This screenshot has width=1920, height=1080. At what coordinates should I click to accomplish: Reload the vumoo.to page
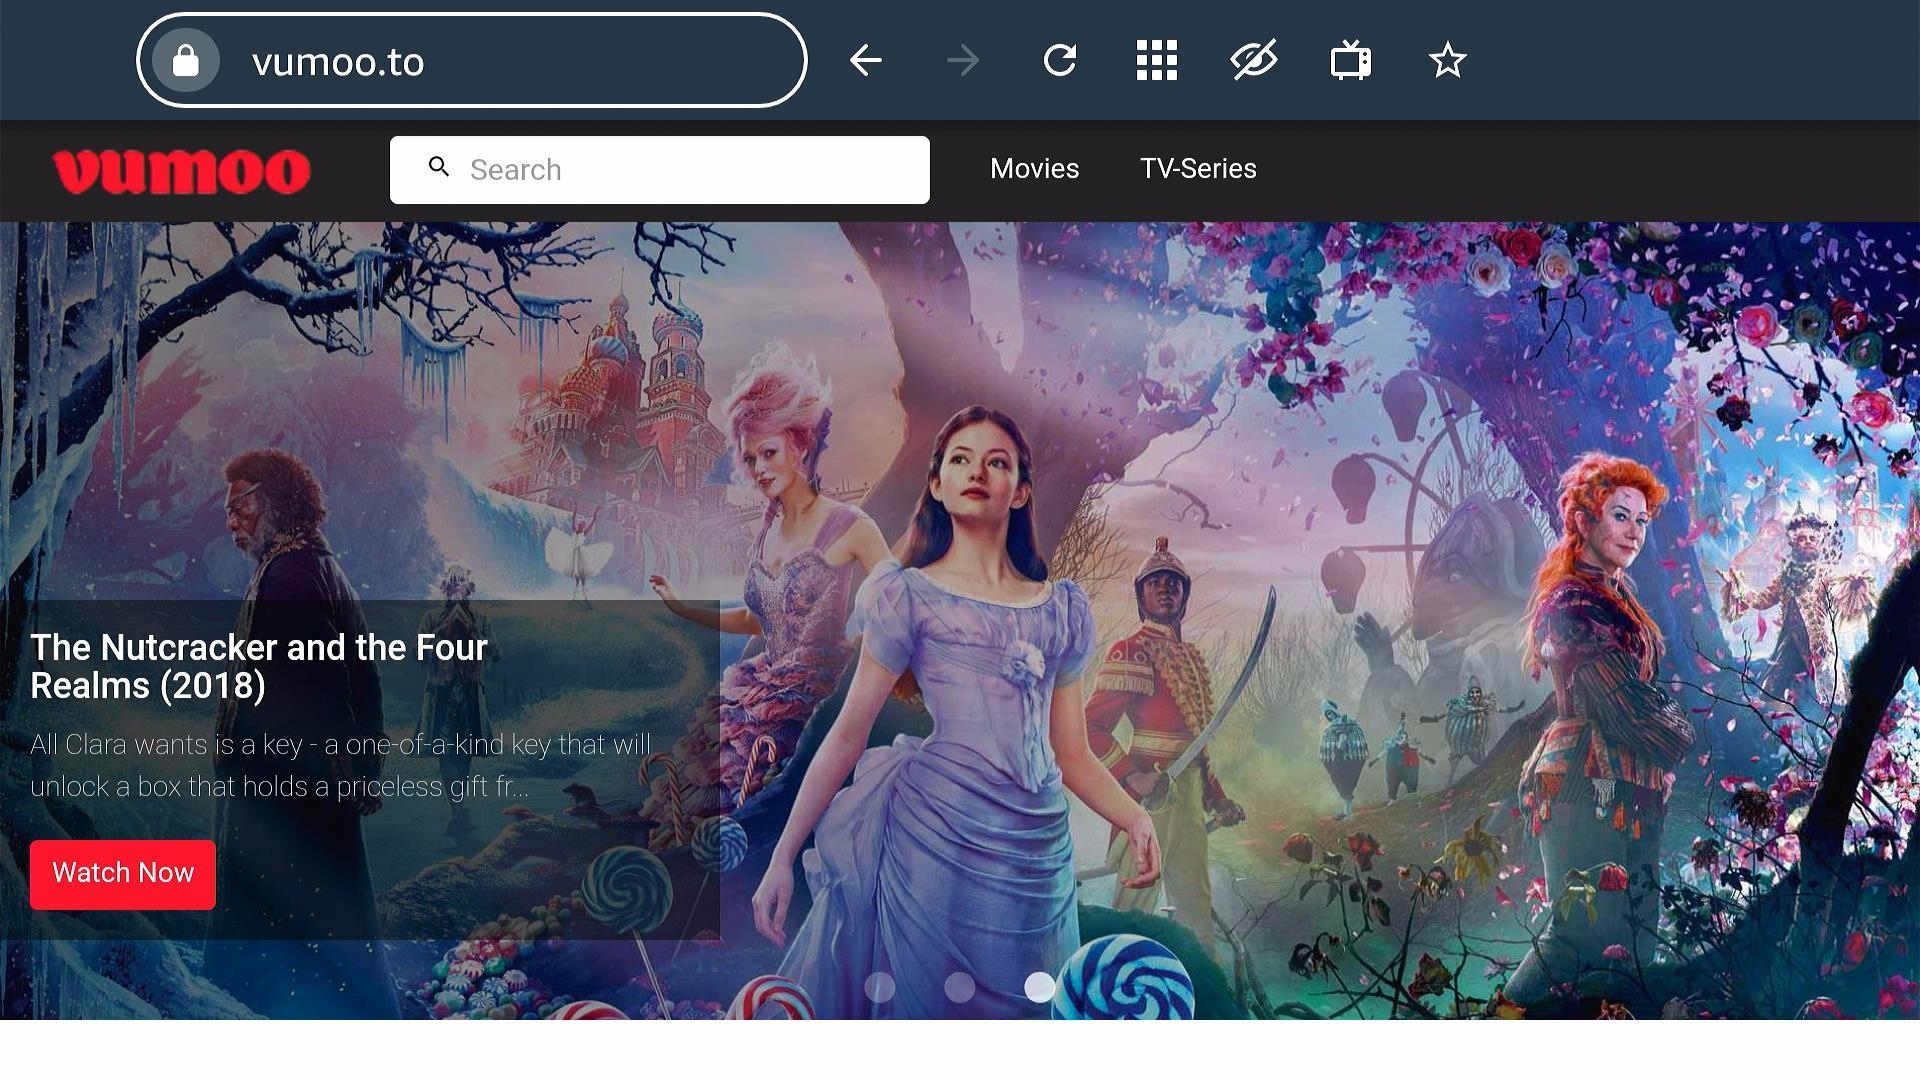click(1059, 61)
